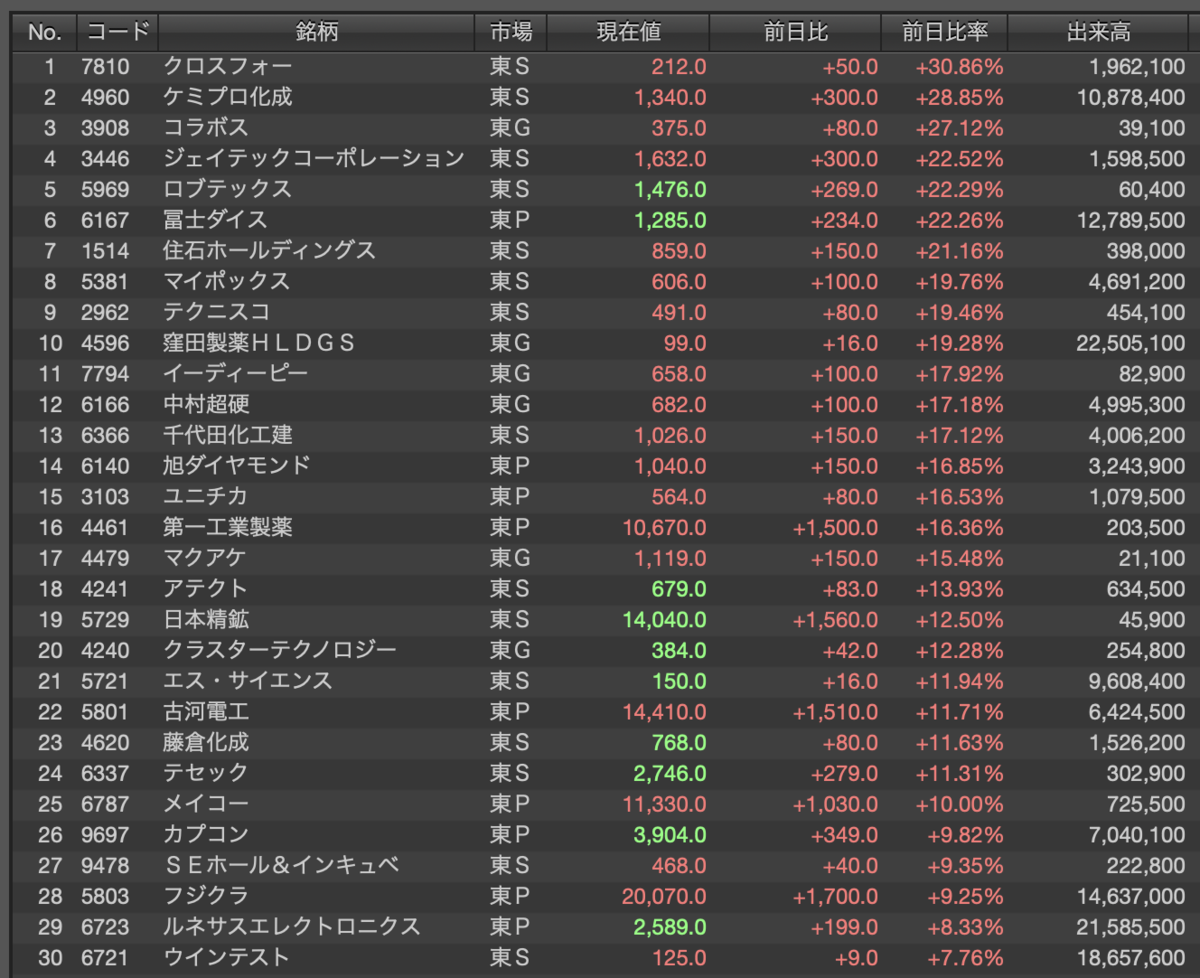Image resolution: width=1200 pixels, height=978 pixels.
Task: Click volume value 10,878,400
Action: 1132,98
